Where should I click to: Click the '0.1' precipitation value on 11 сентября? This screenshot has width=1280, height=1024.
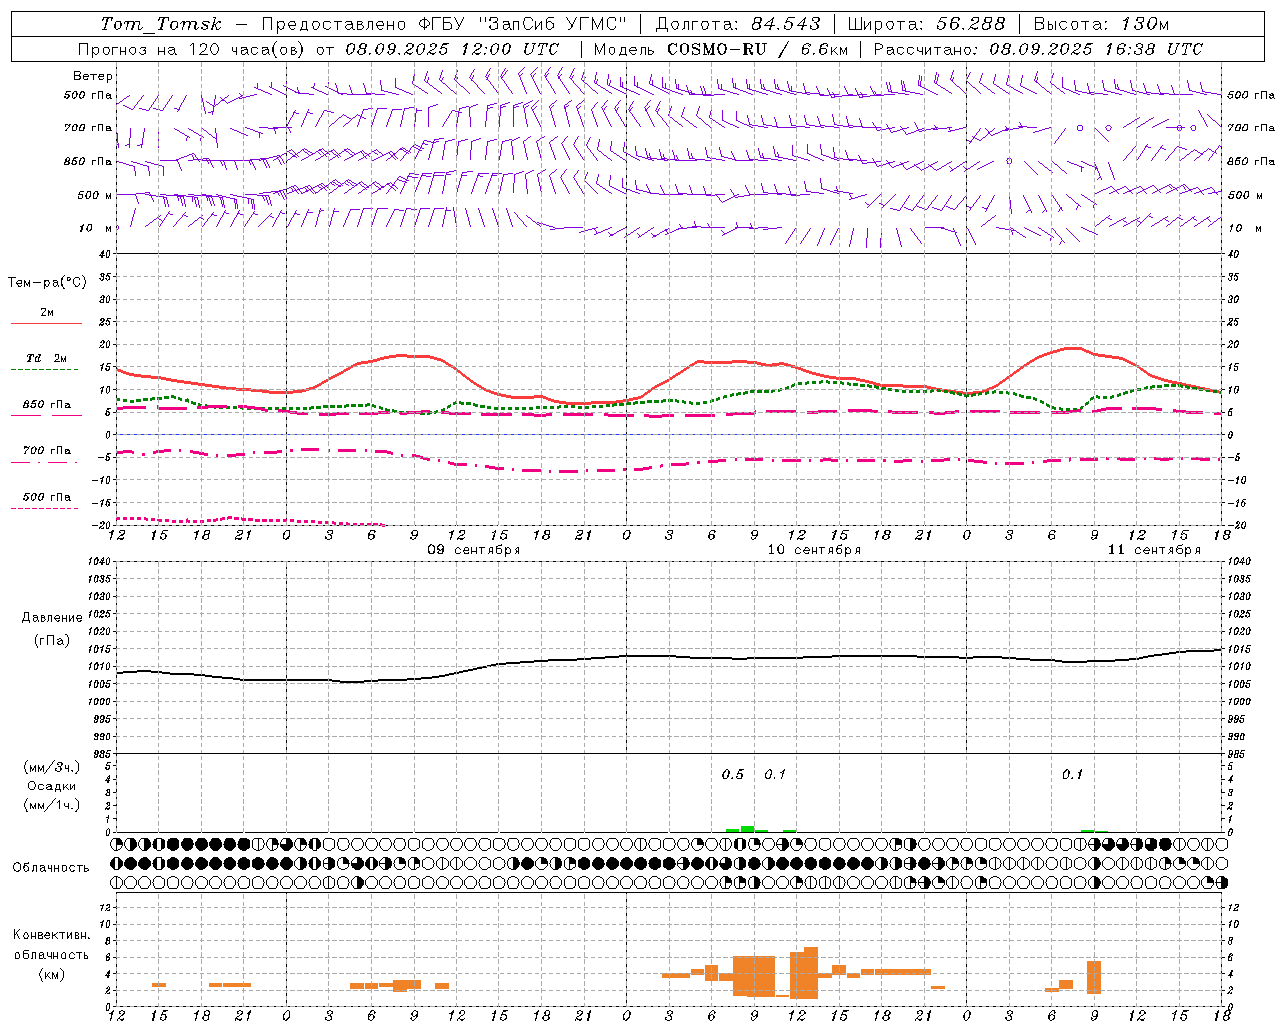1072,774
